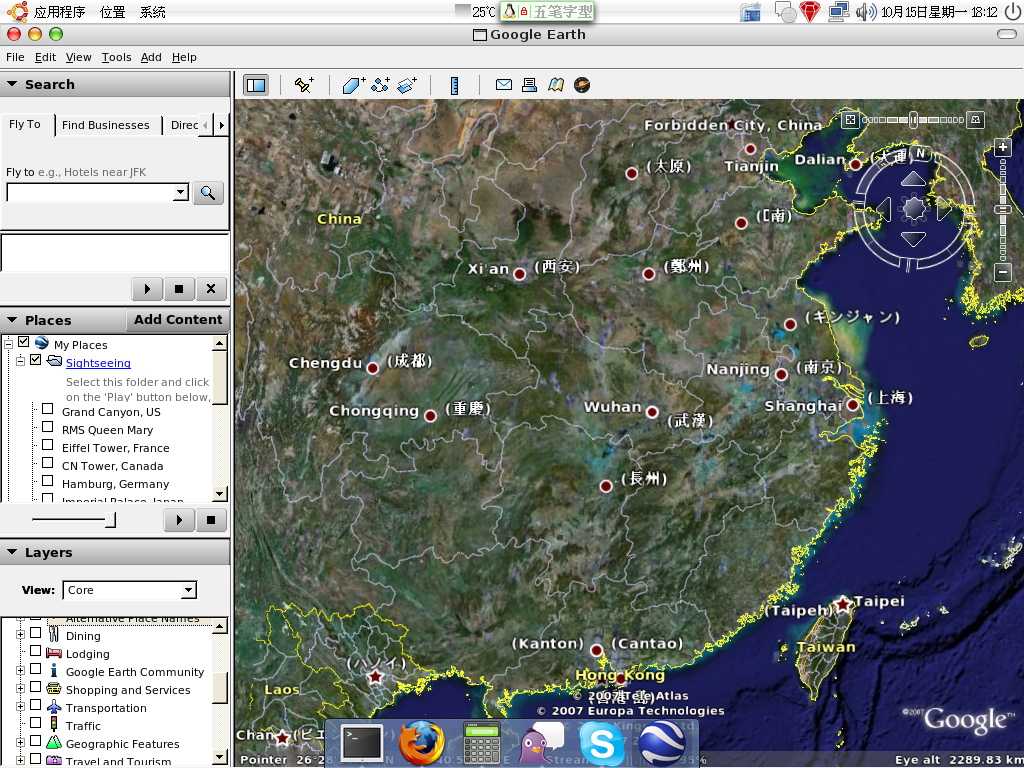Add an image overlay from the toolbar
1024x768 pixels.
coord(407,85)
